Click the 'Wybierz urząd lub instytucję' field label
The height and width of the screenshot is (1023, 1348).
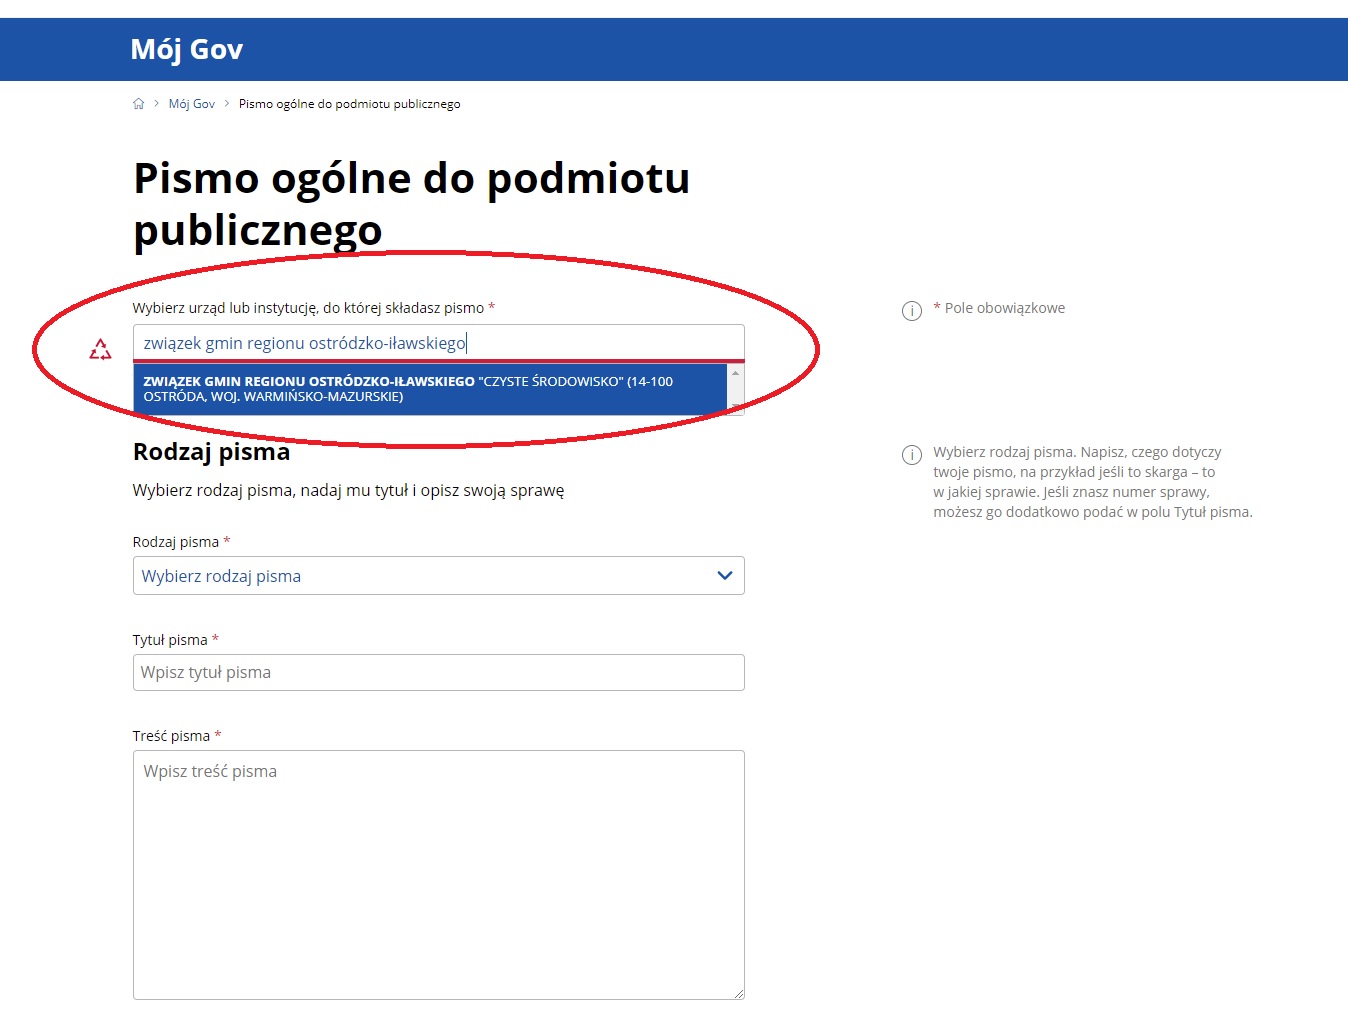click(309, 308)
